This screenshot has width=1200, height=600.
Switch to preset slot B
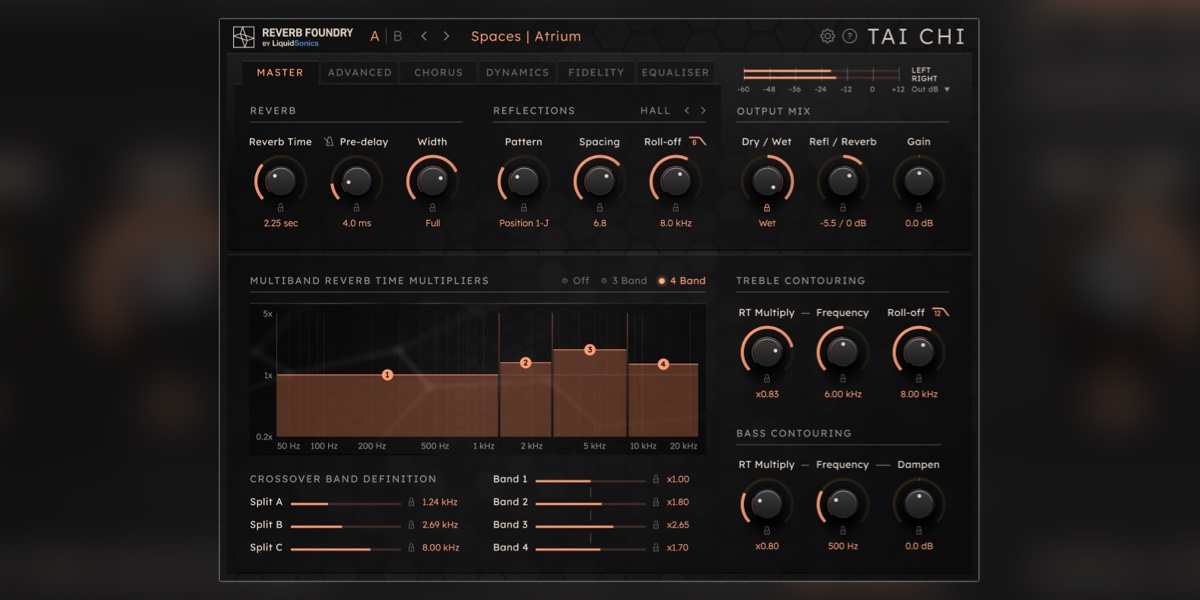pos(398,36)
